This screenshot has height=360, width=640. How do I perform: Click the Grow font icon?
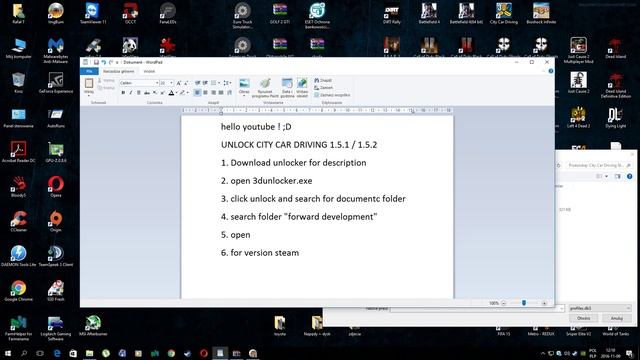[x=178, y=83]
